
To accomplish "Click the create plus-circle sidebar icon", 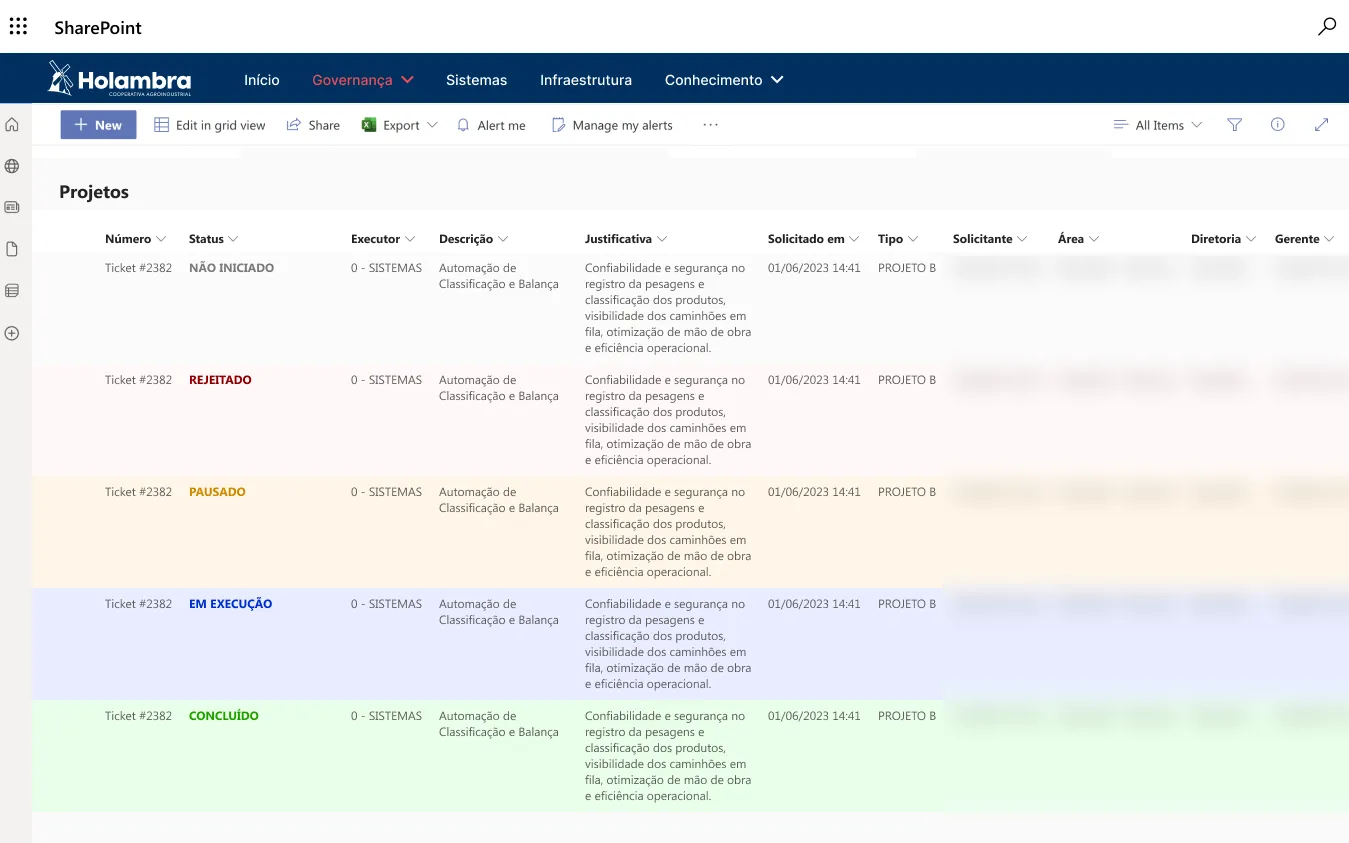I will (12, 333).
